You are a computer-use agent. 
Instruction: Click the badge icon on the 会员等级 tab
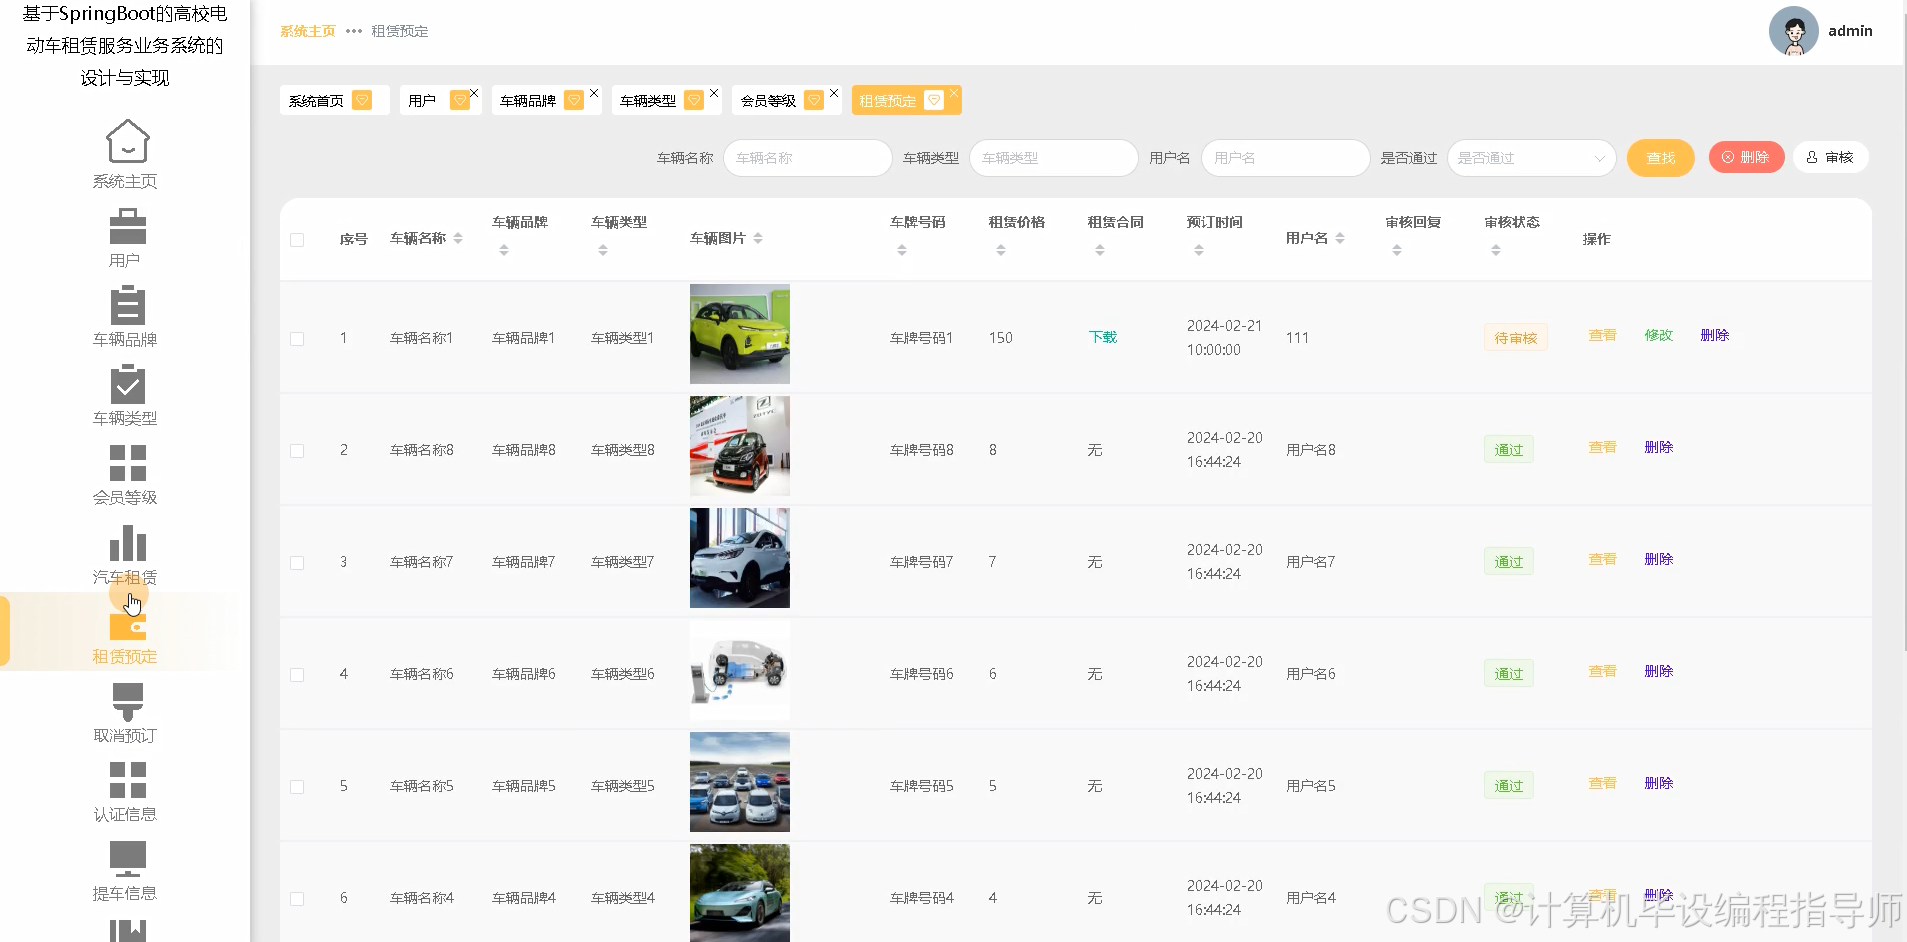tap(814, 100)
